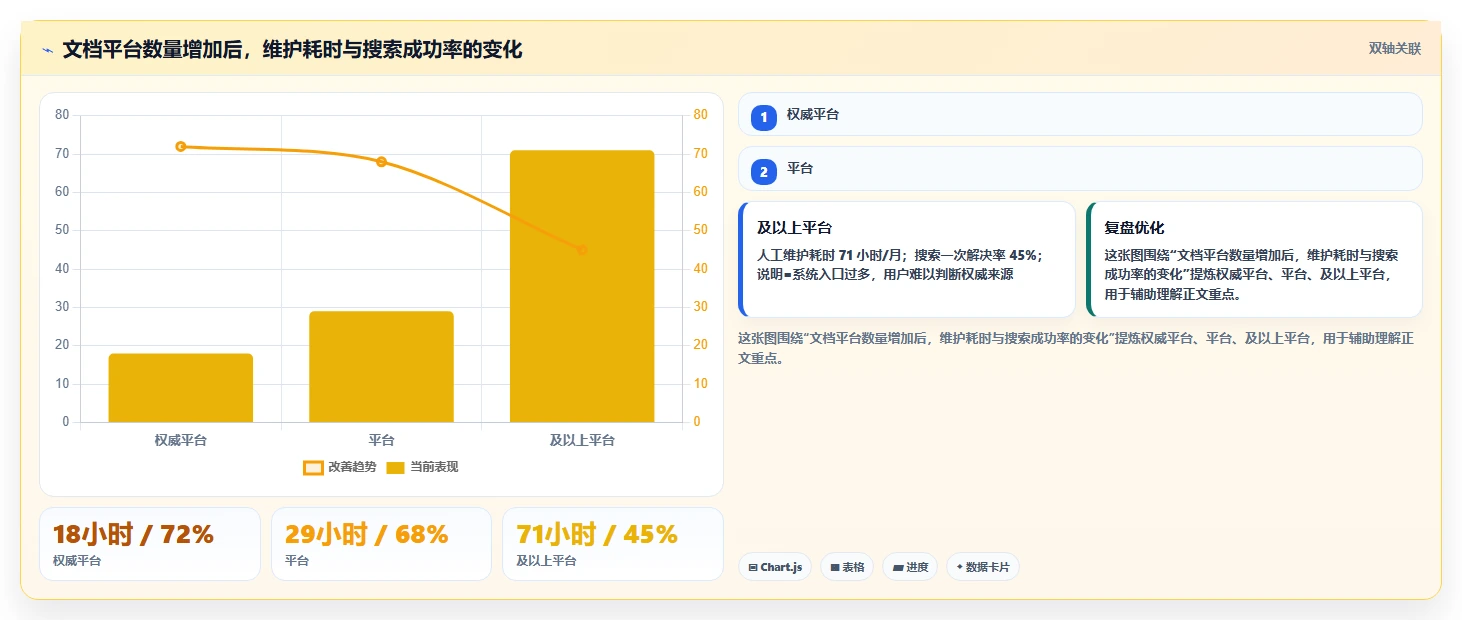Click the 数据卡片 tag

983,567
